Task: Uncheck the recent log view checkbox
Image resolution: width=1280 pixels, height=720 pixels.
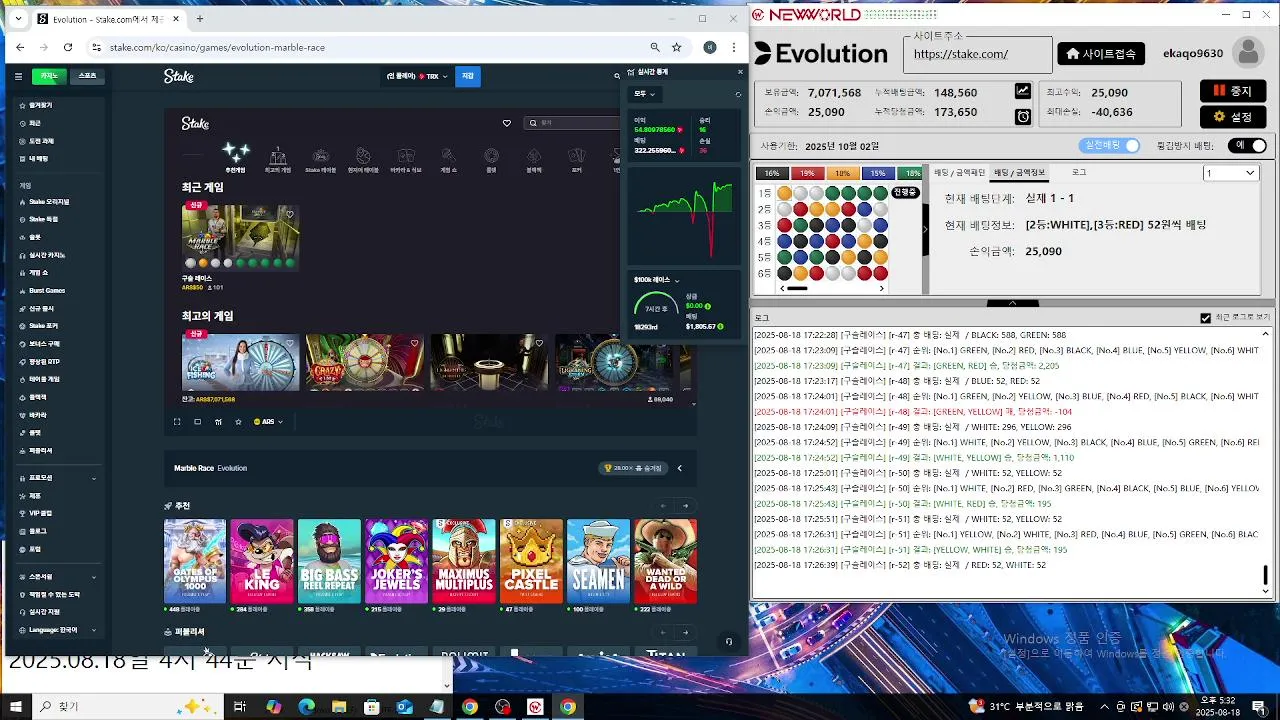Action: 1205,318
